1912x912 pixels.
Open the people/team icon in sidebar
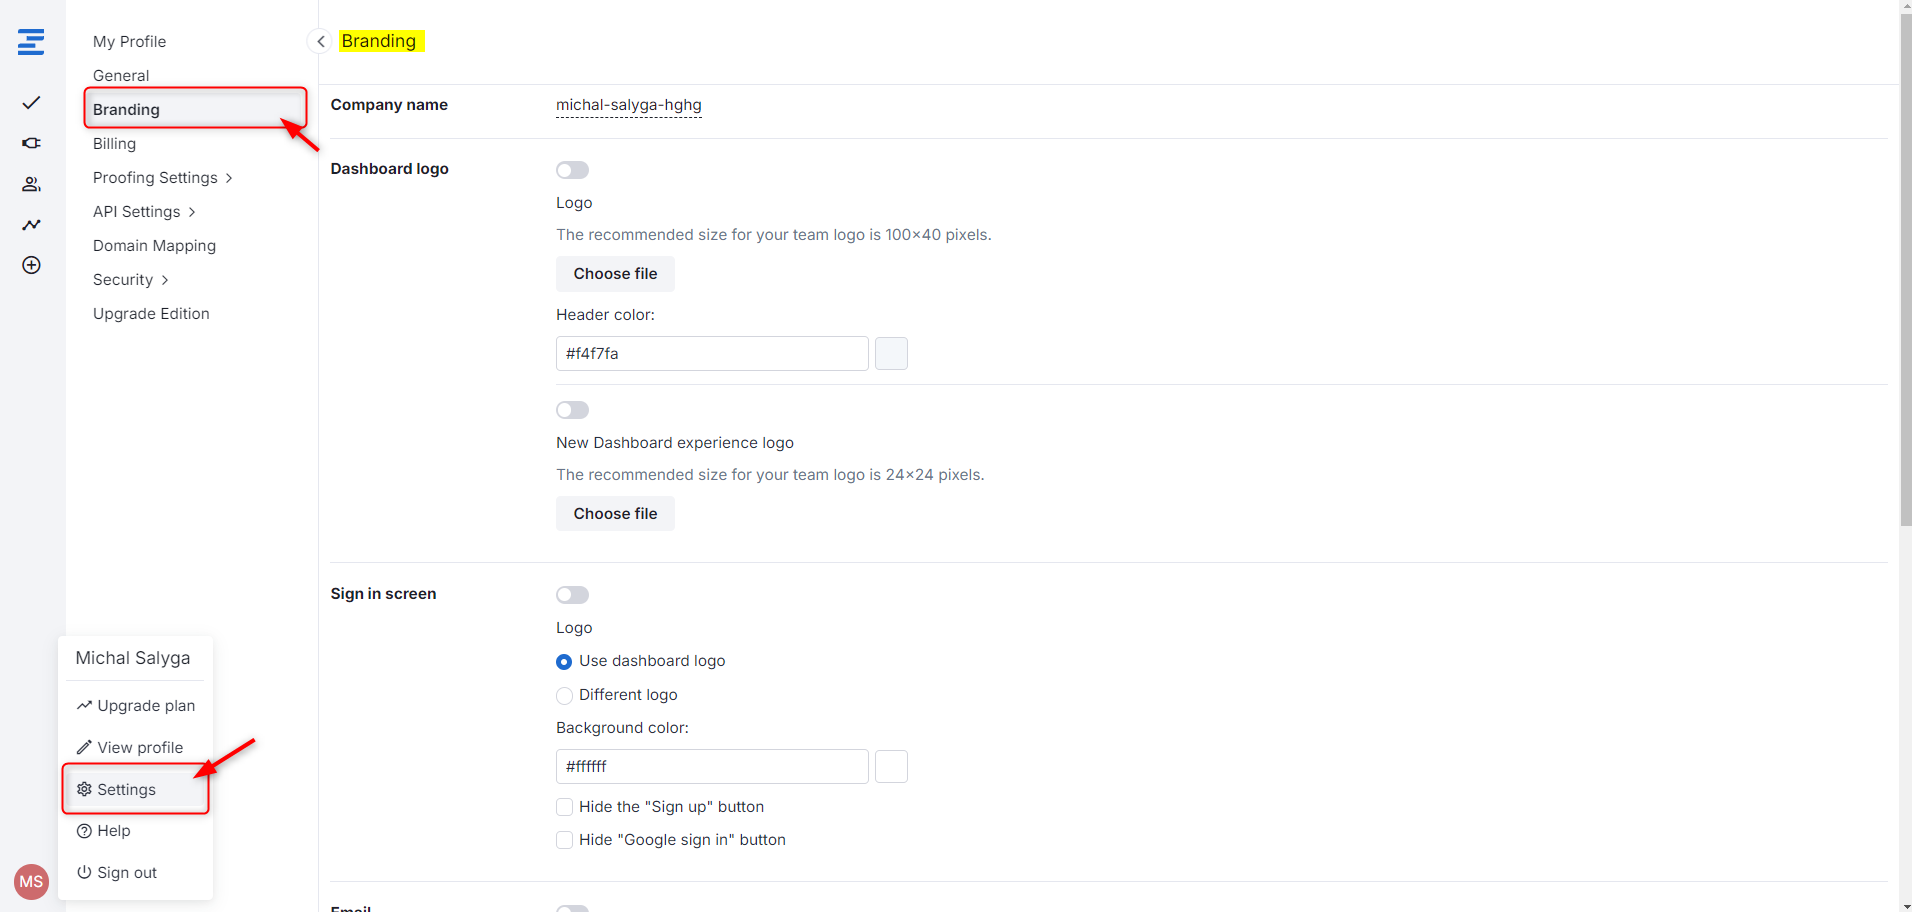pos(31,184)
